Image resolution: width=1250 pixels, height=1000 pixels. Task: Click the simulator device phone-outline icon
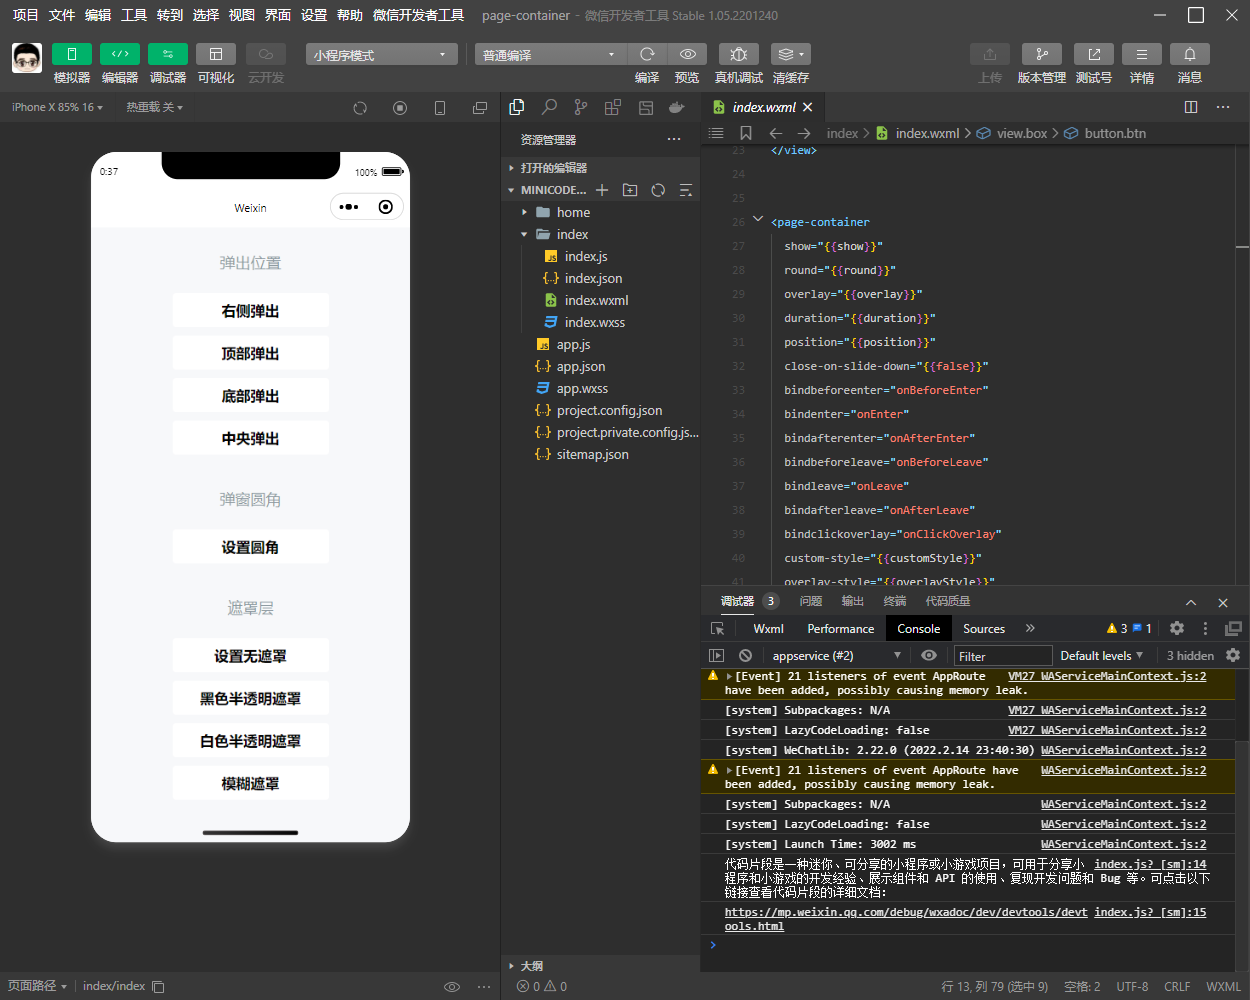tap(440, 107)
